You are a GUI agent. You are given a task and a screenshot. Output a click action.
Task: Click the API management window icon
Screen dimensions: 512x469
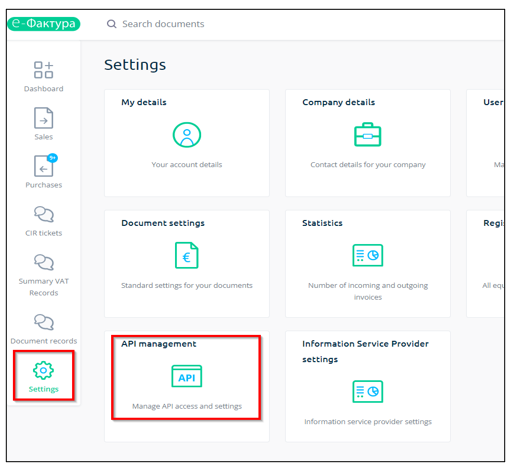[187, 376]
